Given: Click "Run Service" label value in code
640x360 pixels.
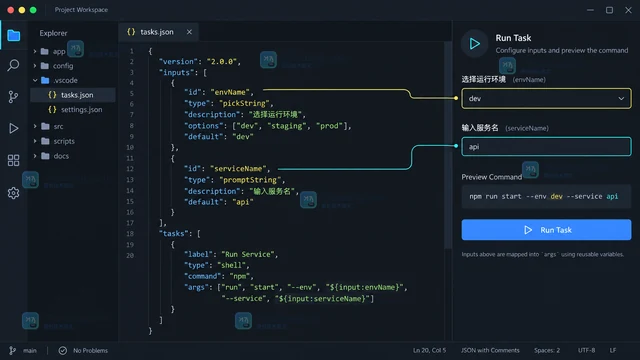Looking at the screenshot, I should (x=249, y=254).
